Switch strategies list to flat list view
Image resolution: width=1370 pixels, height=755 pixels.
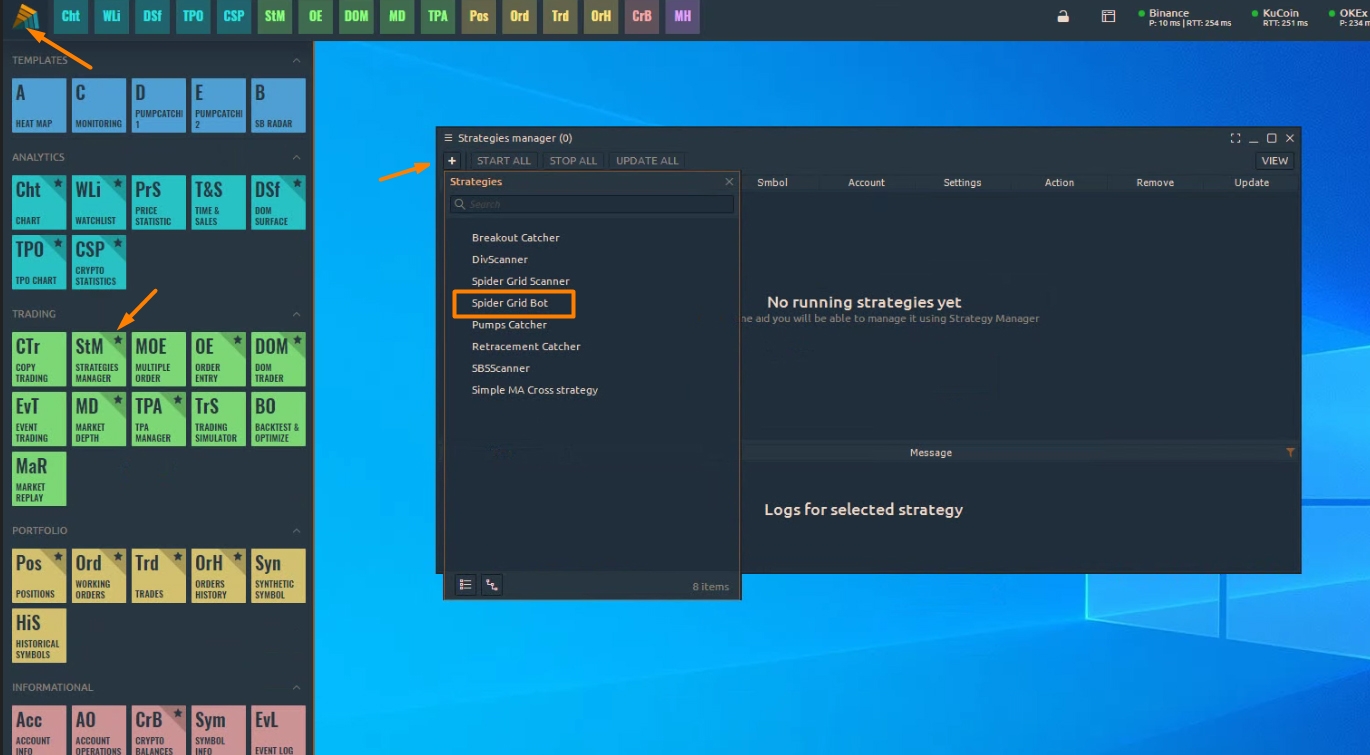pos(465,586)
